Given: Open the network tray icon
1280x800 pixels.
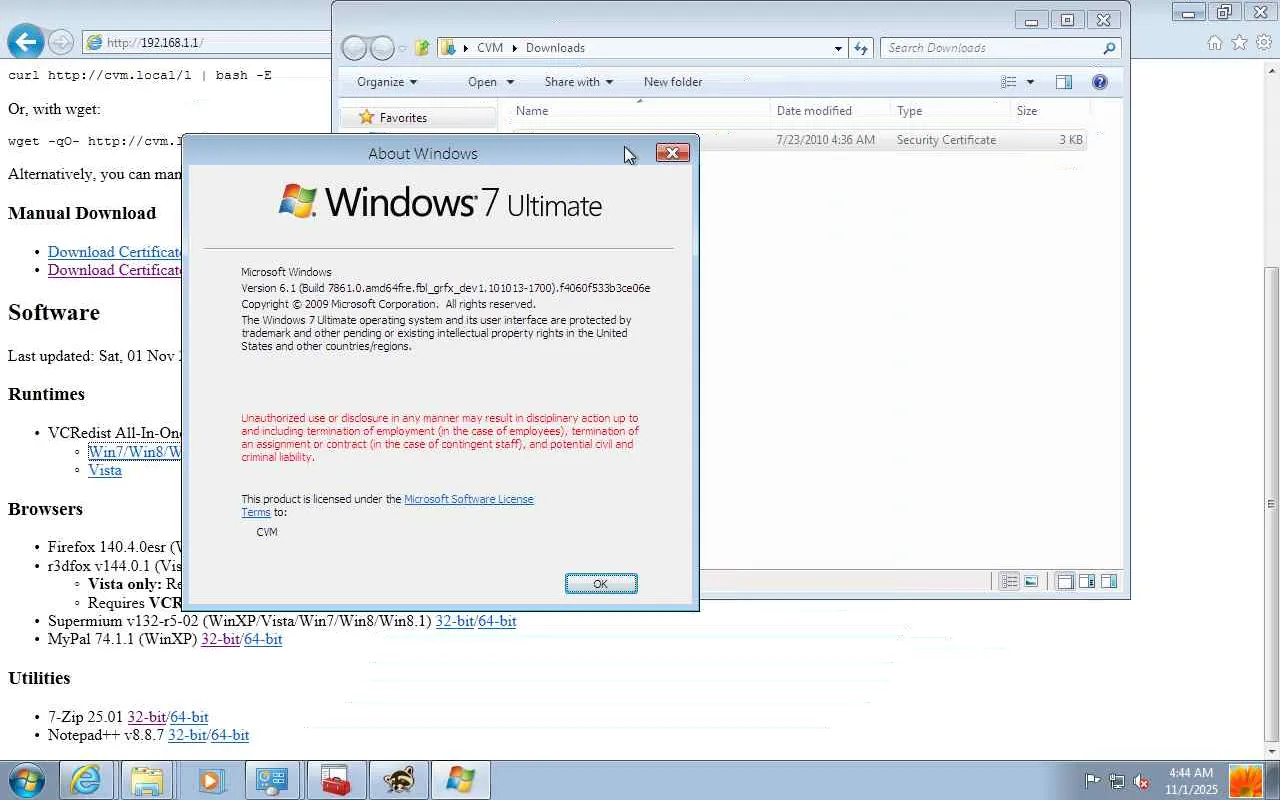Looking at the screenshot, I should [1117, 781].
